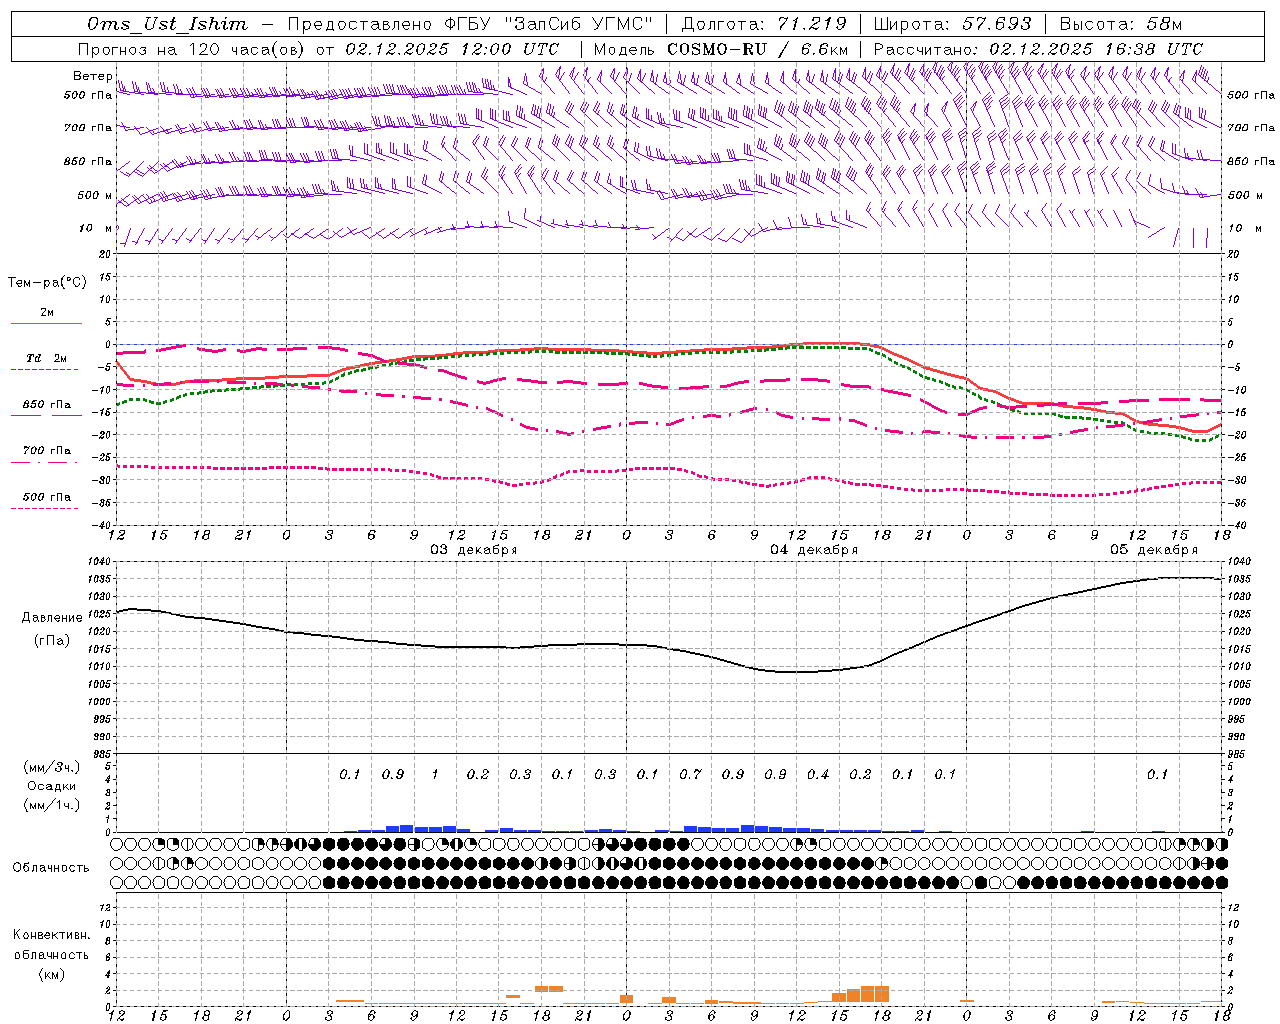The image size is (1280, 1024).
Task: Select the 850 гПа temperature legend entry
Action: 47,405
